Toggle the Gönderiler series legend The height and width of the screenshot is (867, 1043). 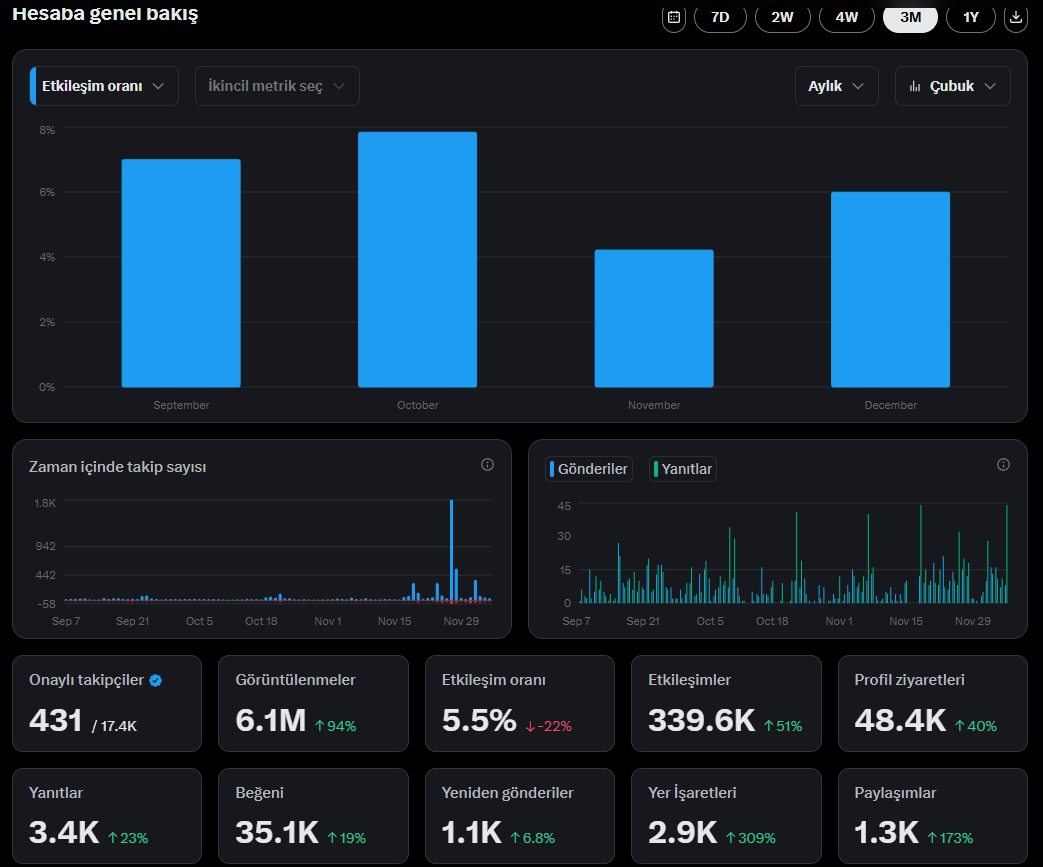click(x=589, y=469)
